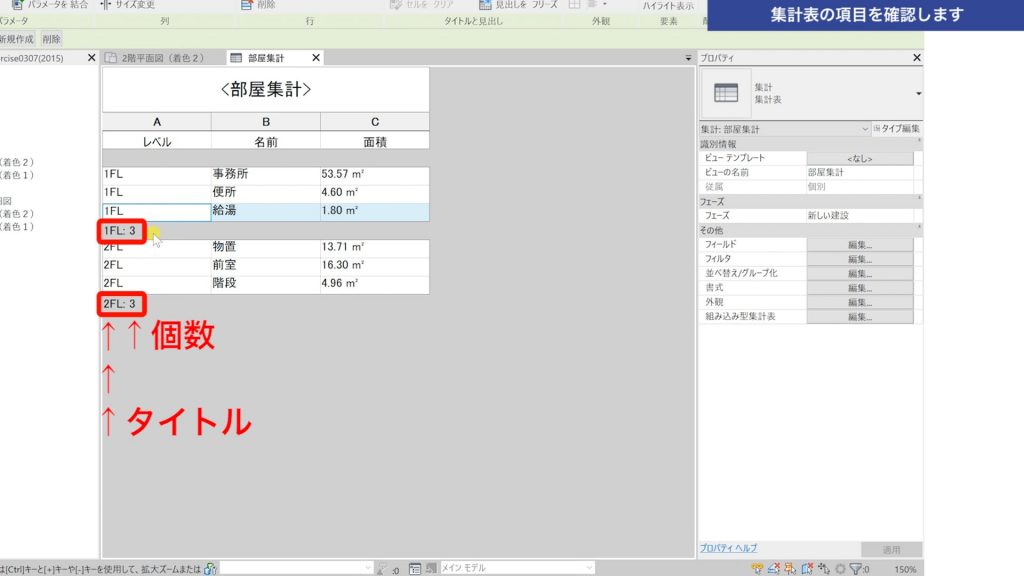Click the 150% zoom control
The height and width of the screenshot is (576, 1024).
click(903, 567)
